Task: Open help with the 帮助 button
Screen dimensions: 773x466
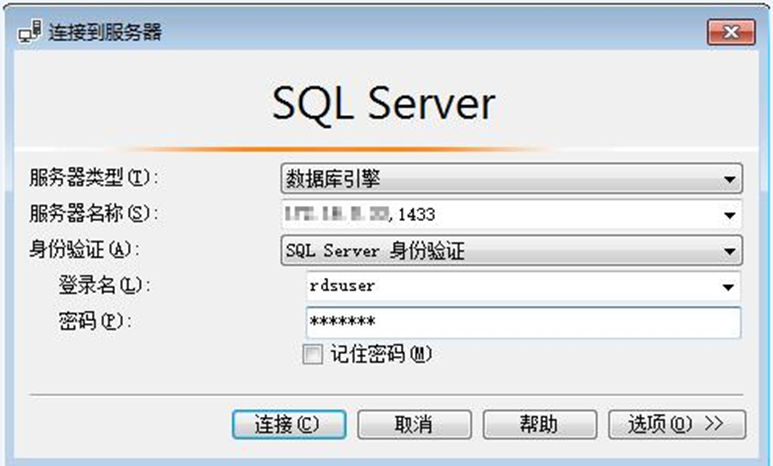Action: (x=539, y=424)
